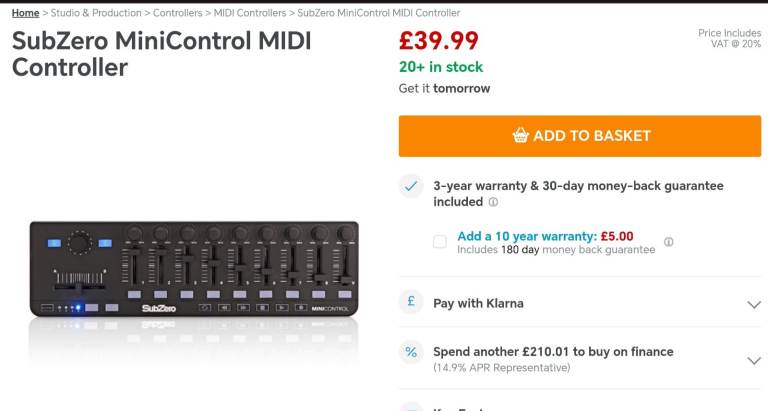
Task: Click the basket icon in the orange button
Action: point(520,136)
